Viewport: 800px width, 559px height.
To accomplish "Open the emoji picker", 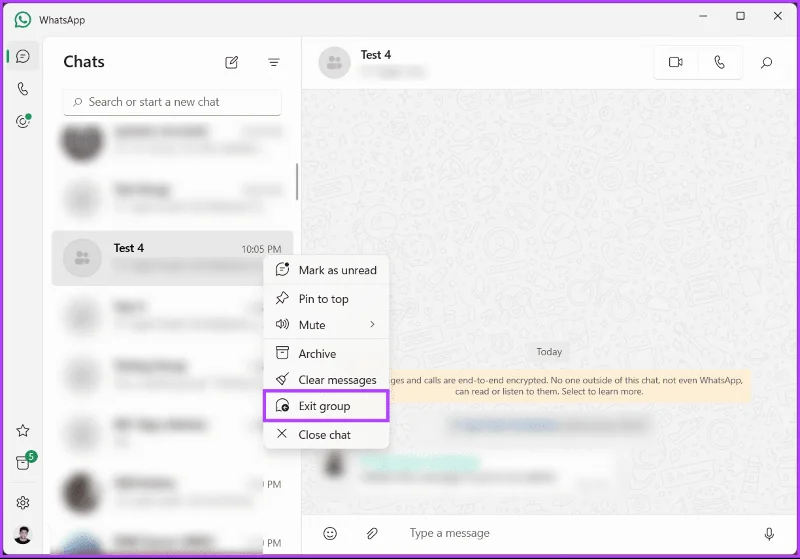I will click(x=330, y=533).
